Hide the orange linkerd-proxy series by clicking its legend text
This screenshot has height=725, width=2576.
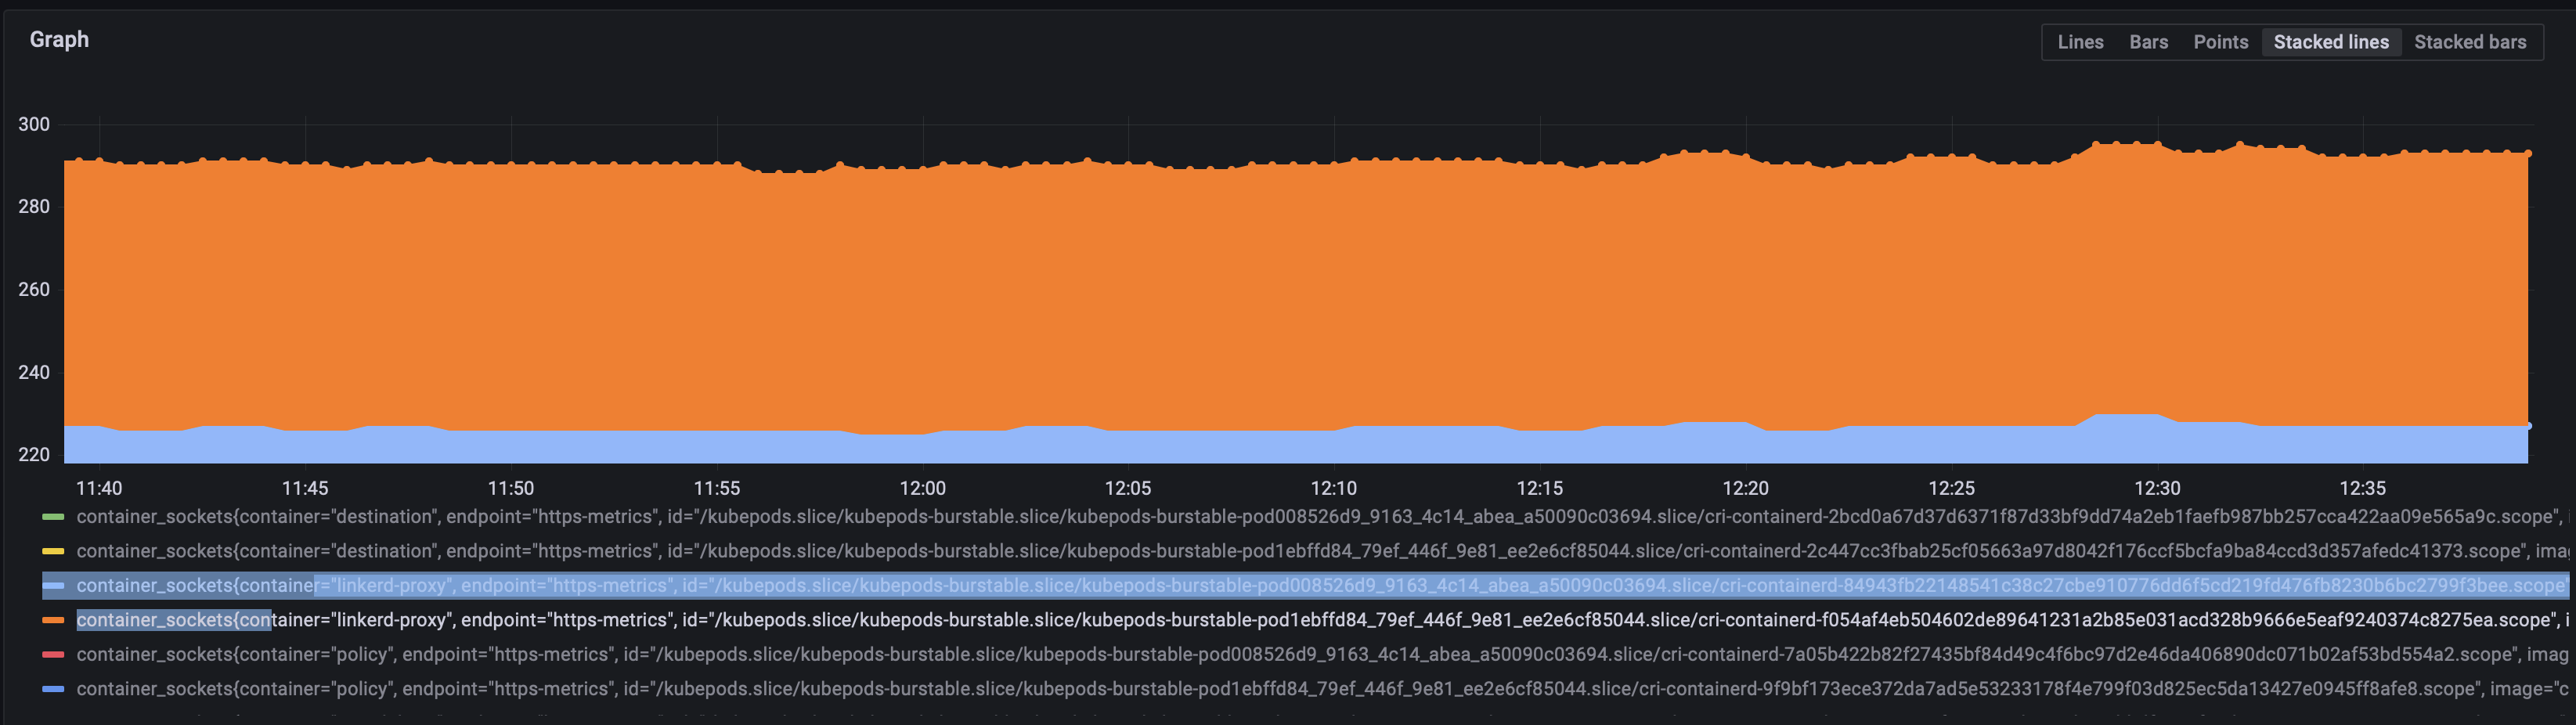(400, 620)
